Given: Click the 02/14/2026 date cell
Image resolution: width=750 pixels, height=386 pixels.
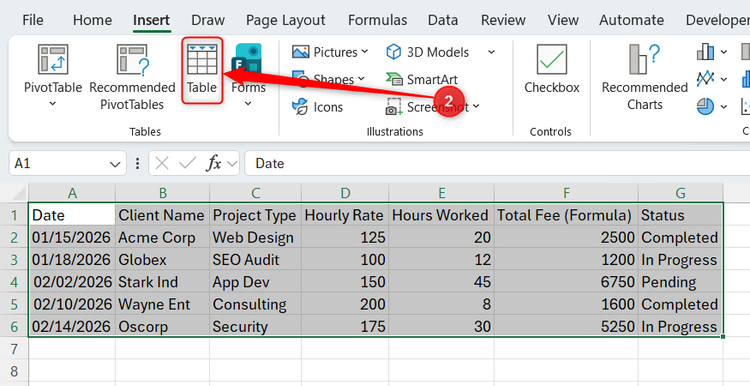Looking at the screenshot, I should [x=72, y=326].
